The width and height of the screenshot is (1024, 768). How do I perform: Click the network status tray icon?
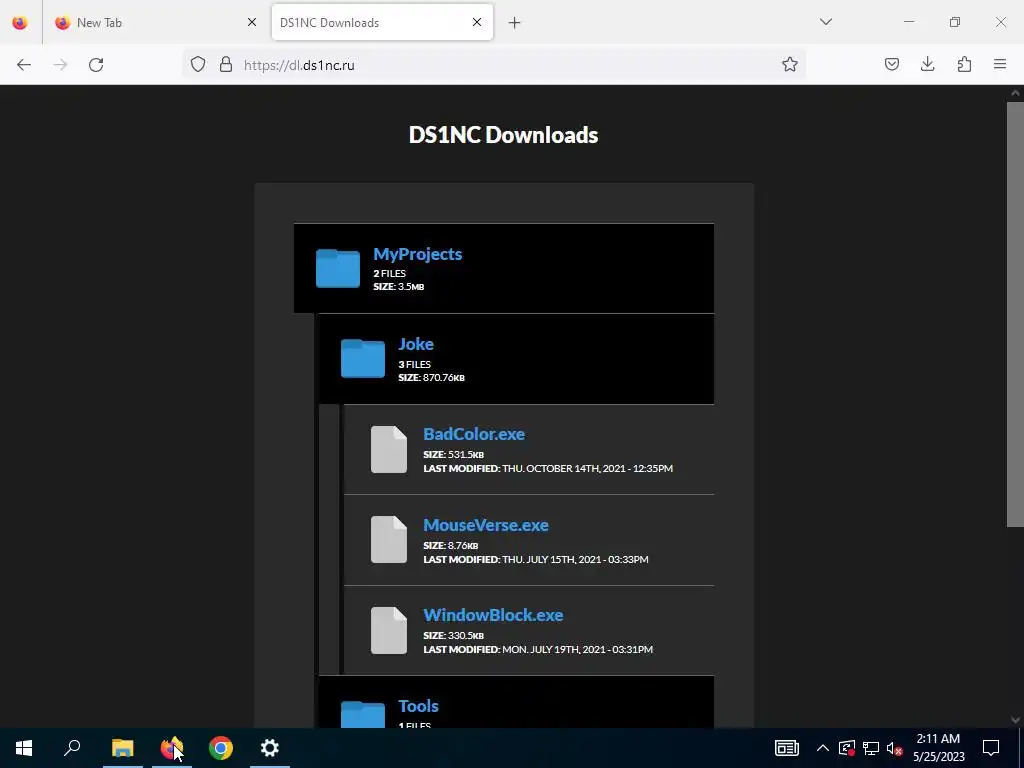[x=871, y=748]
